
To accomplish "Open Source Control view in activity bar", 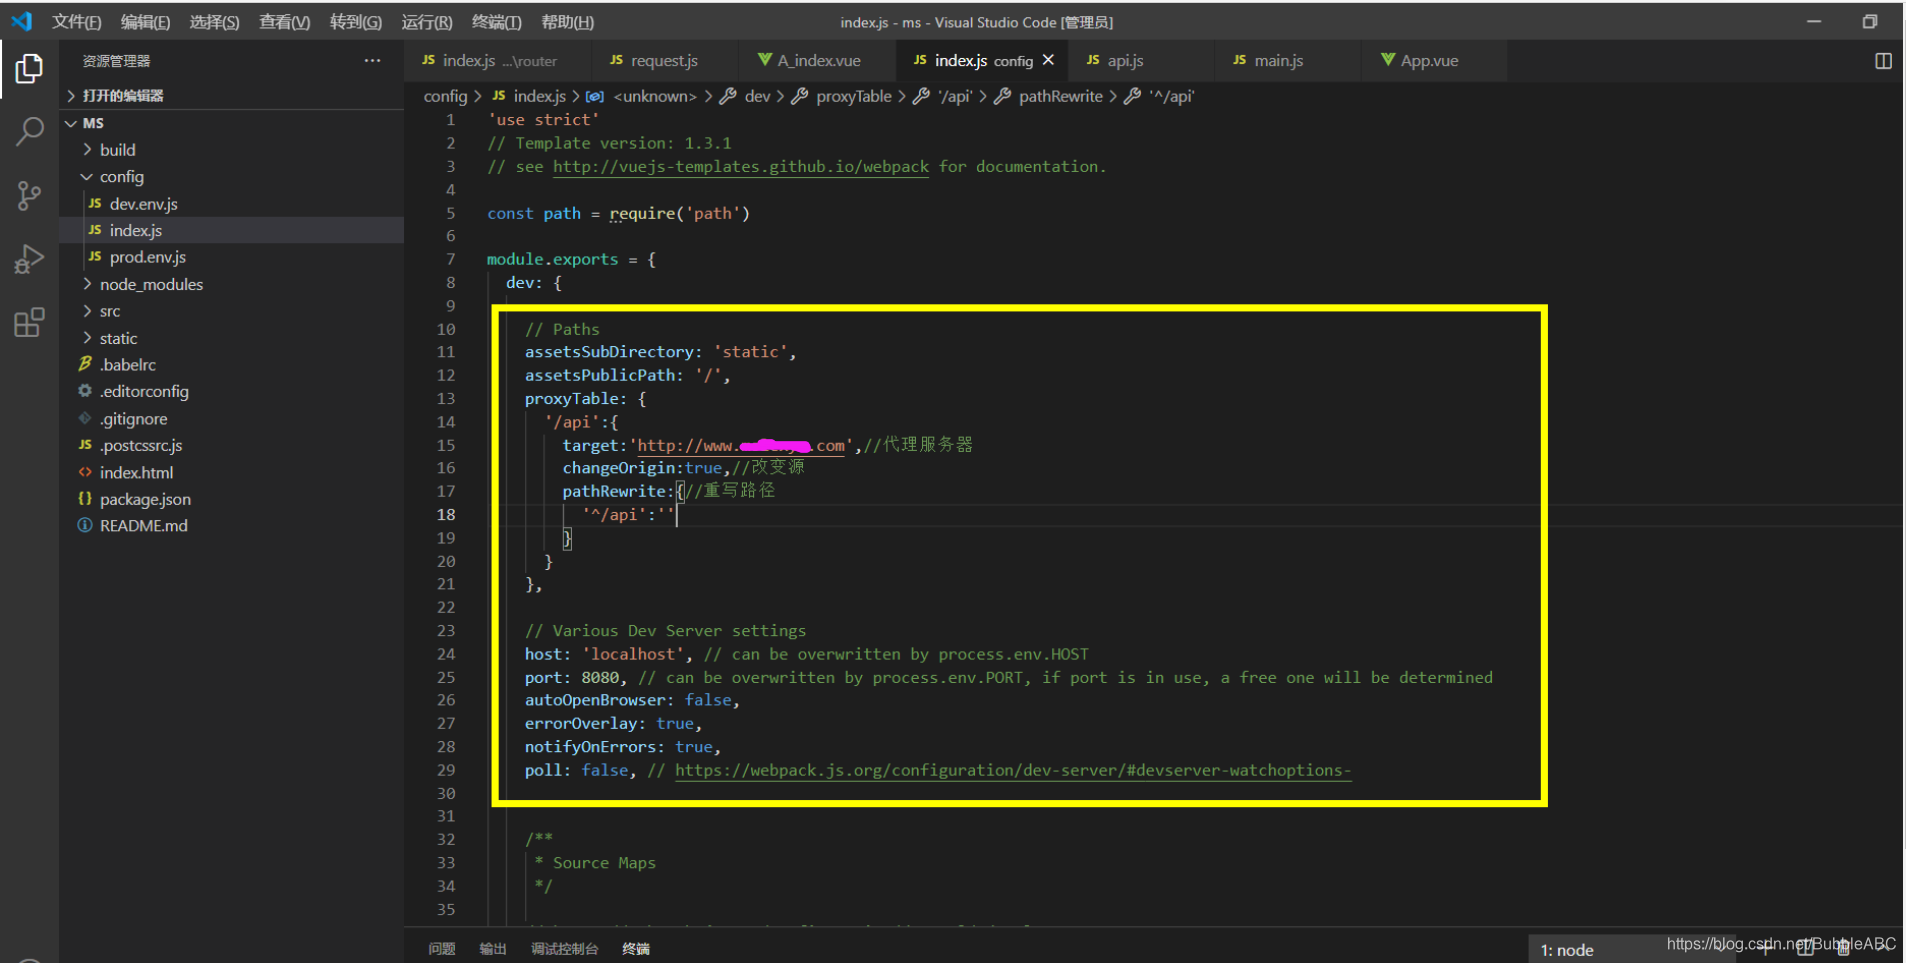I will pyautogui.click(x=29, y=195).
